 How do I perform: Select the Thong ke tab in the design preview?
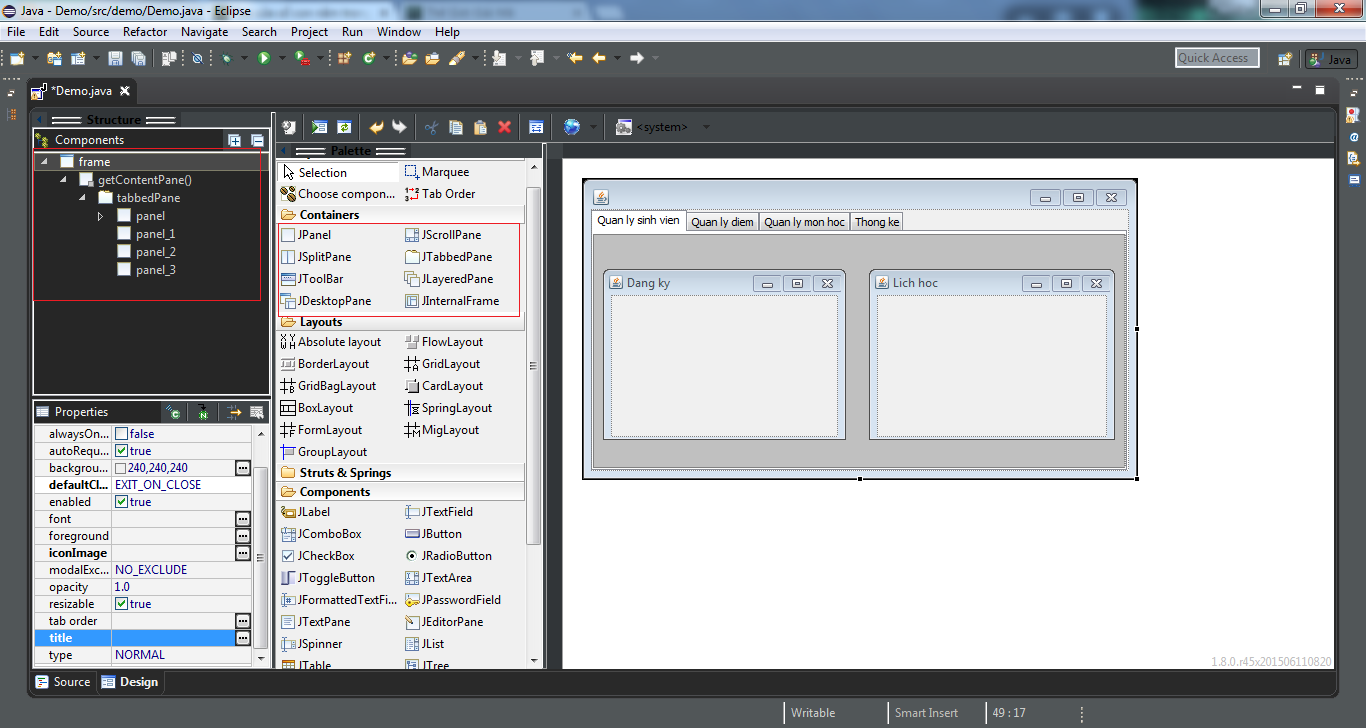[x=877, y=222]
